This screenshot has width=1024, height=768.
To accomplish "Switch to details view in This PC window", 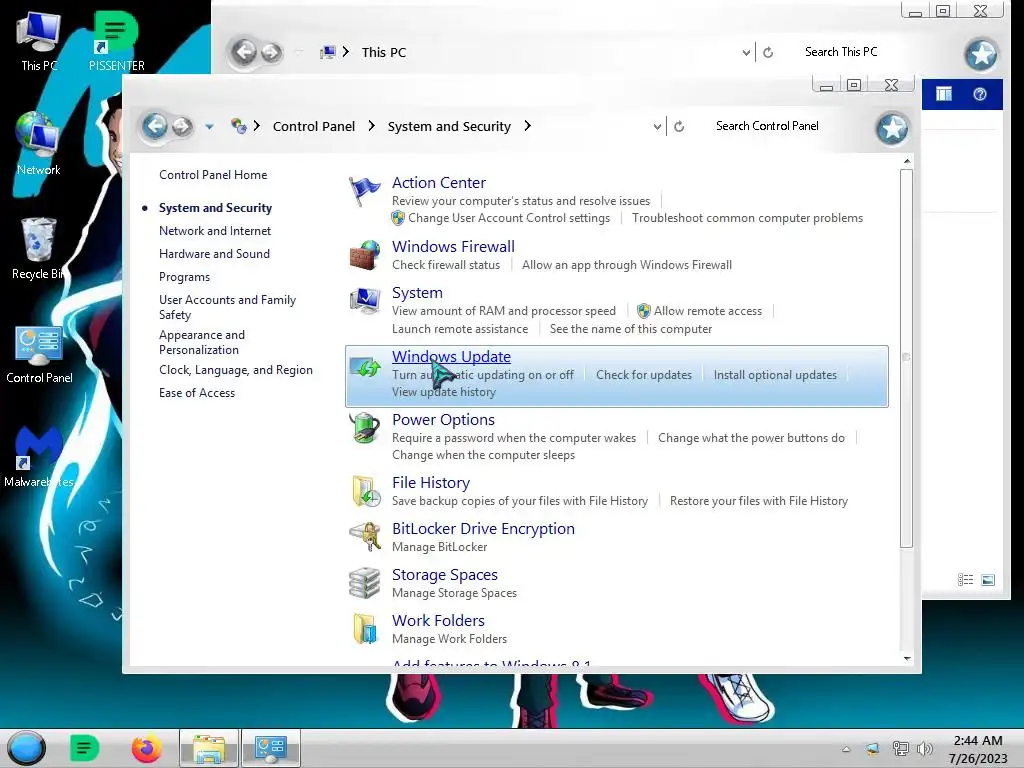I will (965, 579).
